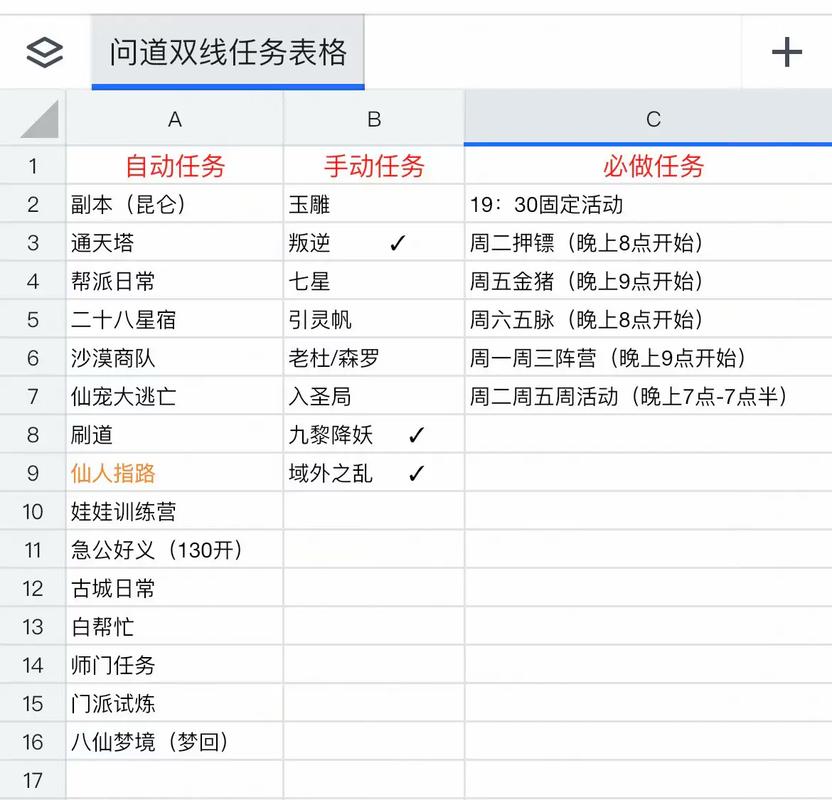Screen dimensions: 832x800
Task: Select orange cell 仙人指路
Action: [x=175, y=473]
